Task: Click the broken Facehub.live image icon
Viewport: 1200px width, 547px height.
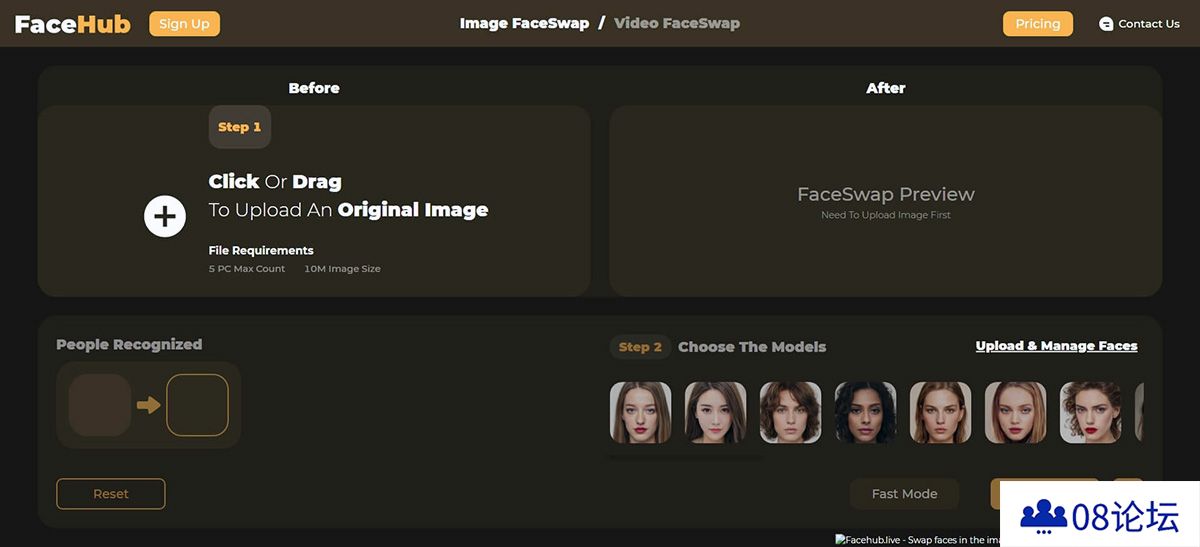Action: [841, 540]
